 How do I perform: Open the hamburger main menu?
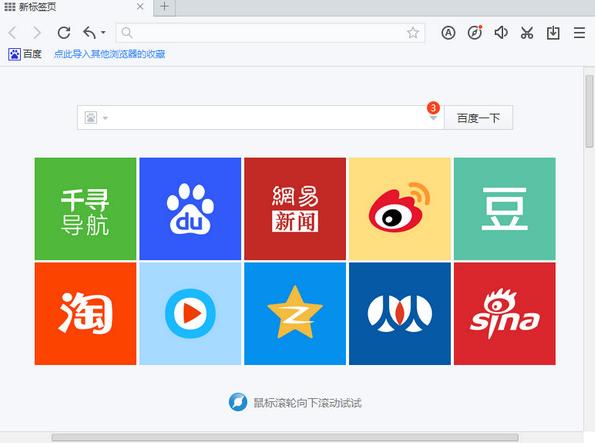[x=579, y=33]
